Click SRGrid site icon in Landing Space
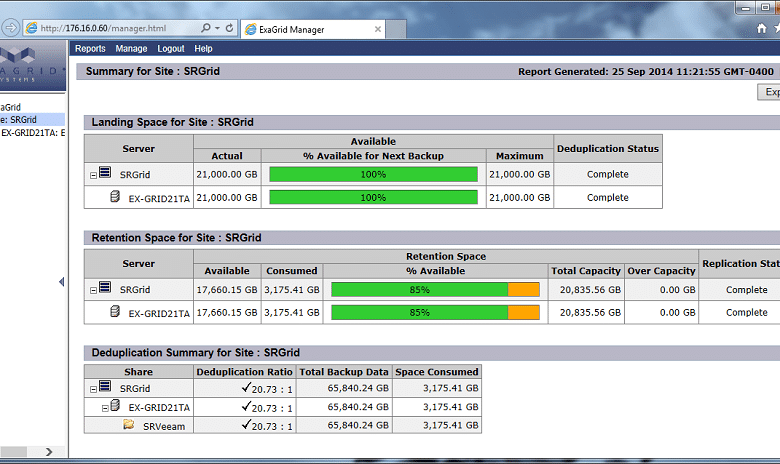Screen dimensions: 780x464 [x=105, y=173]
